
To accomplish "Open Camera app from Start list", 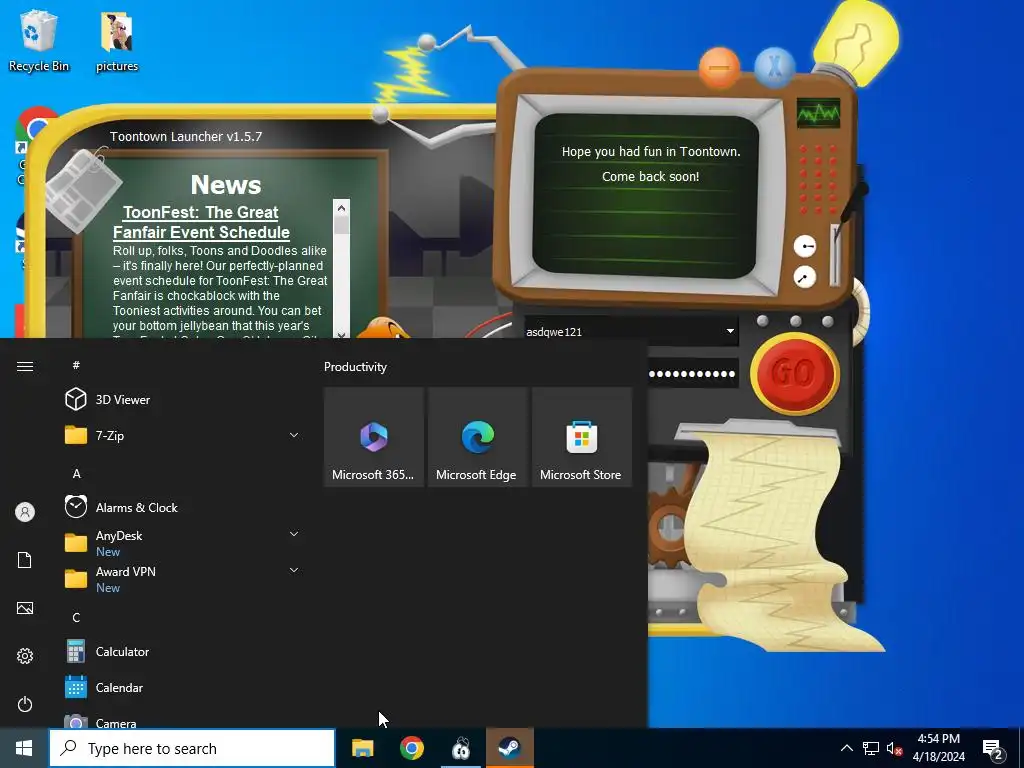I will pyautogui.click(x=180, y=721).
